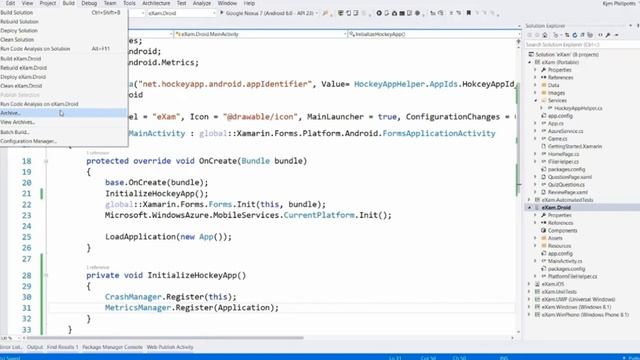Image resolution: width=640 pixels, height=360 pixels.
Task: Select View Archives... menu entry
Action: 63,122
